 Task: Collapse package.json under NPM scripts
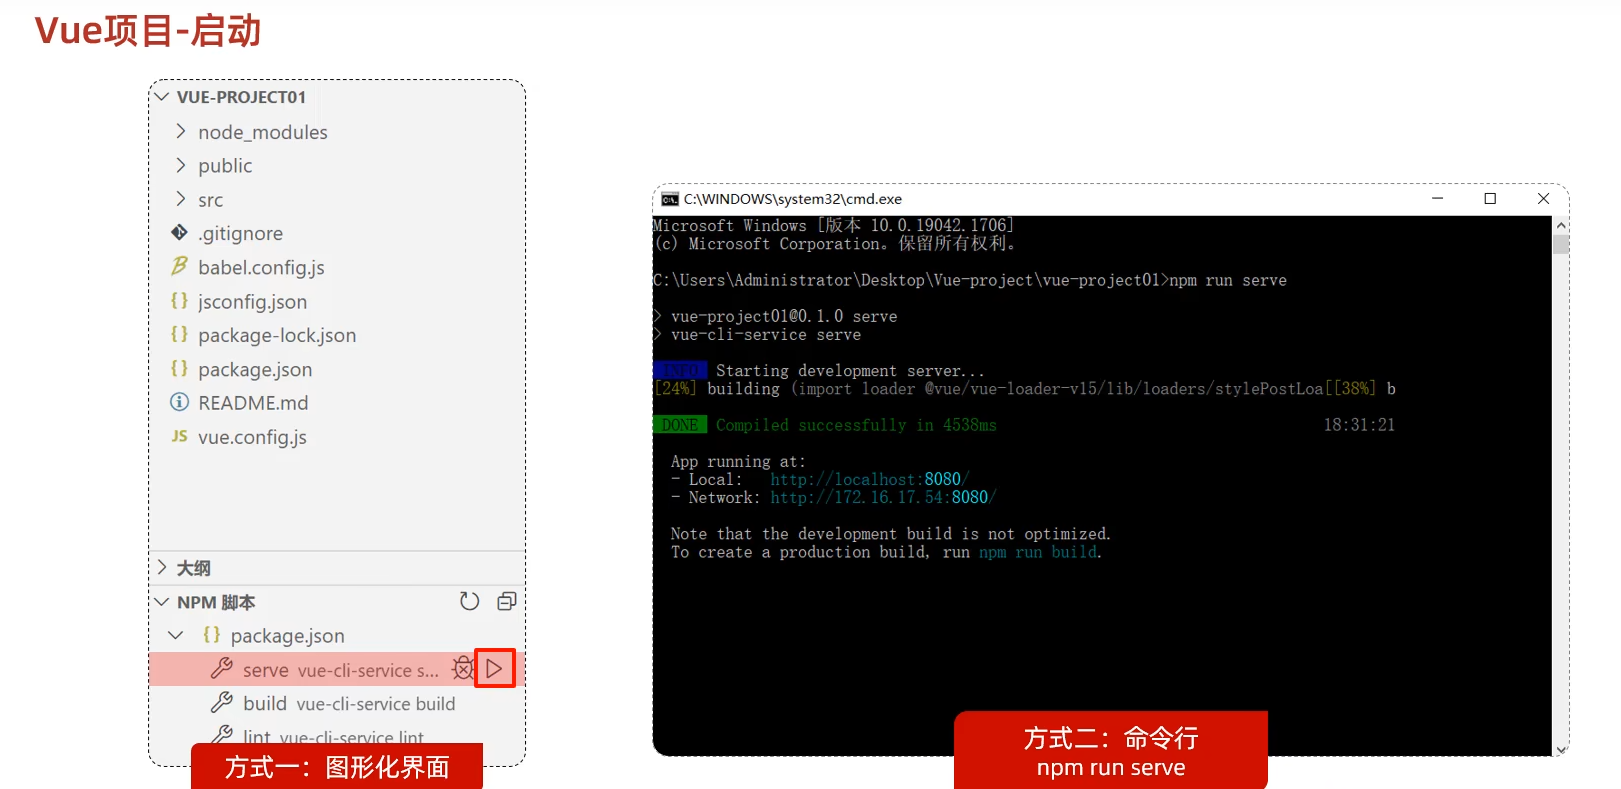click(x=176, y=635)
